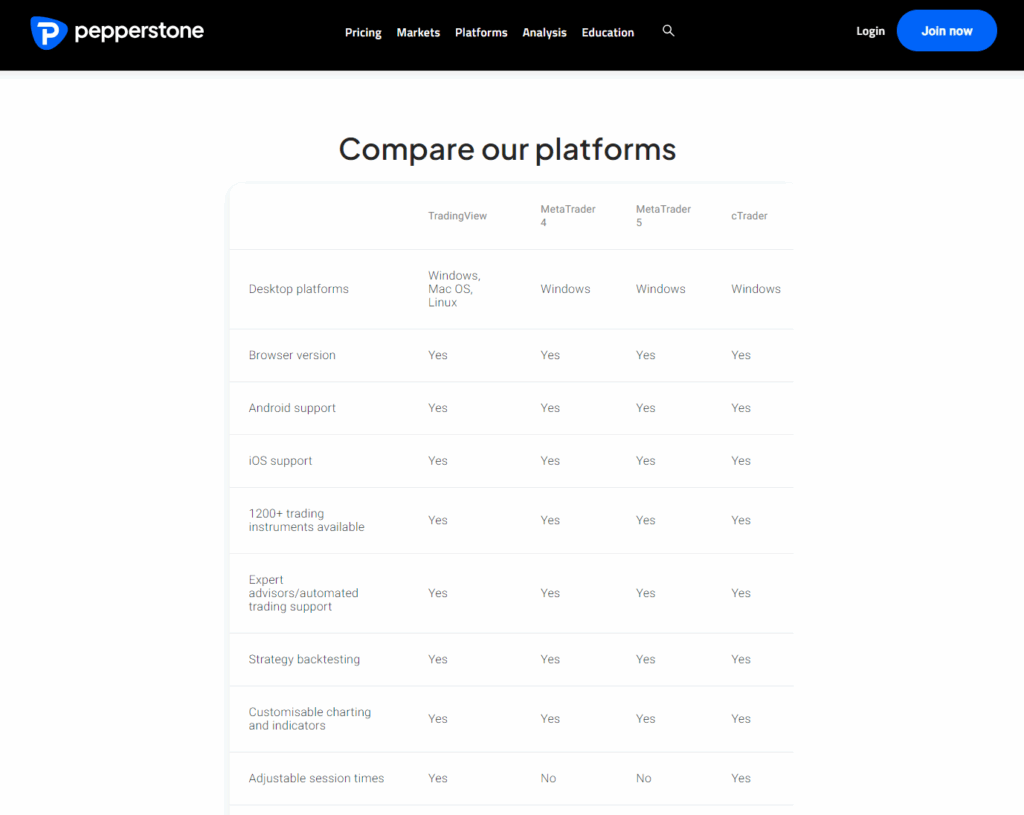The height and width of the screenshot is (815, 1024).
Task: Select the Platforms navigation item
Action: tap(481, 32)
